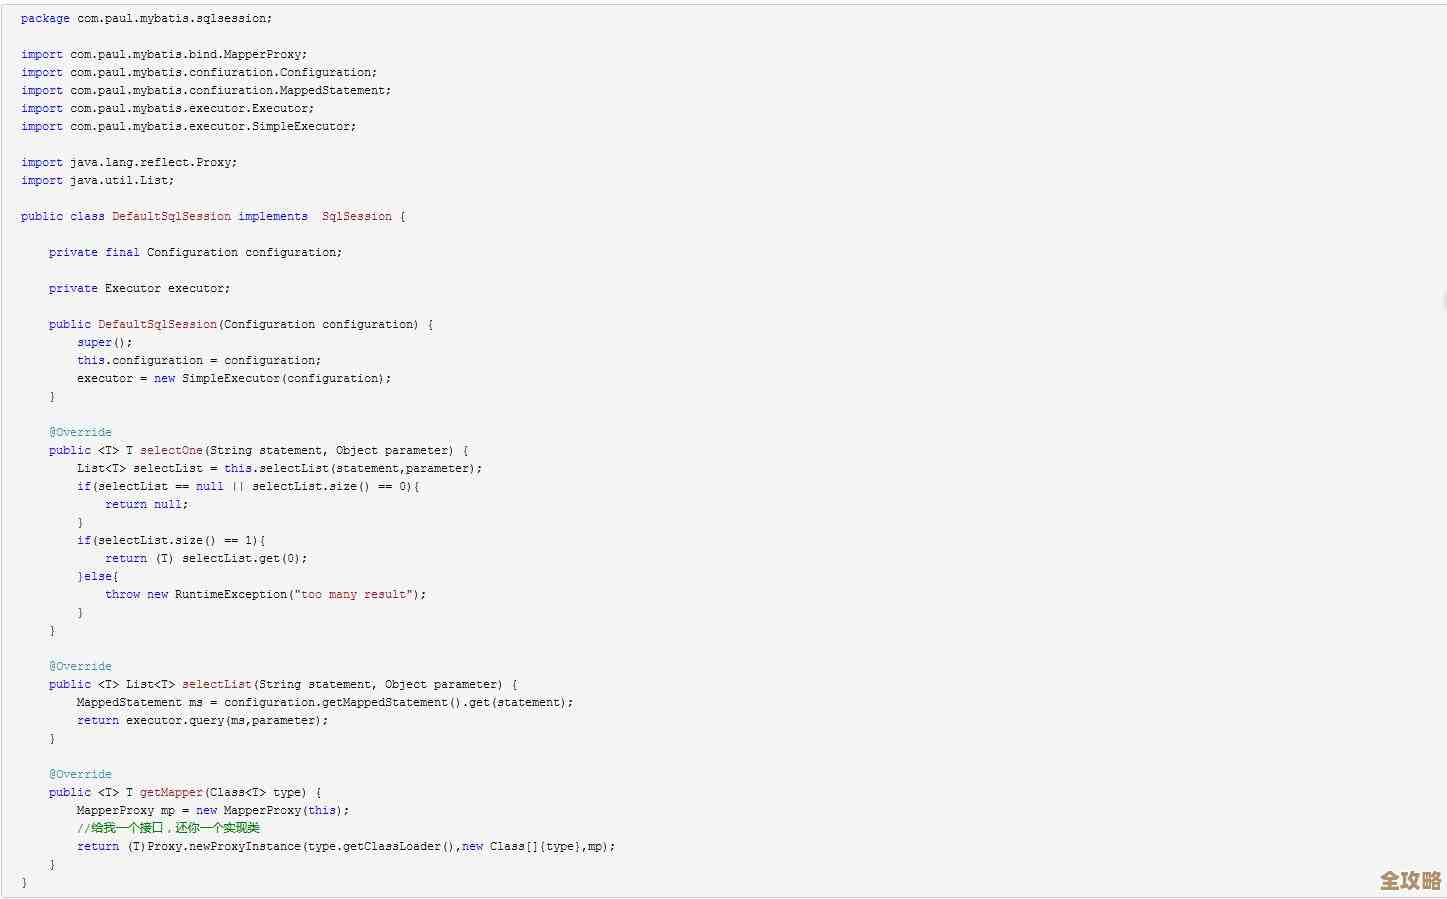
Task: Click the Proxy.newProxyInstance return statement
Action: coord(345,846)
